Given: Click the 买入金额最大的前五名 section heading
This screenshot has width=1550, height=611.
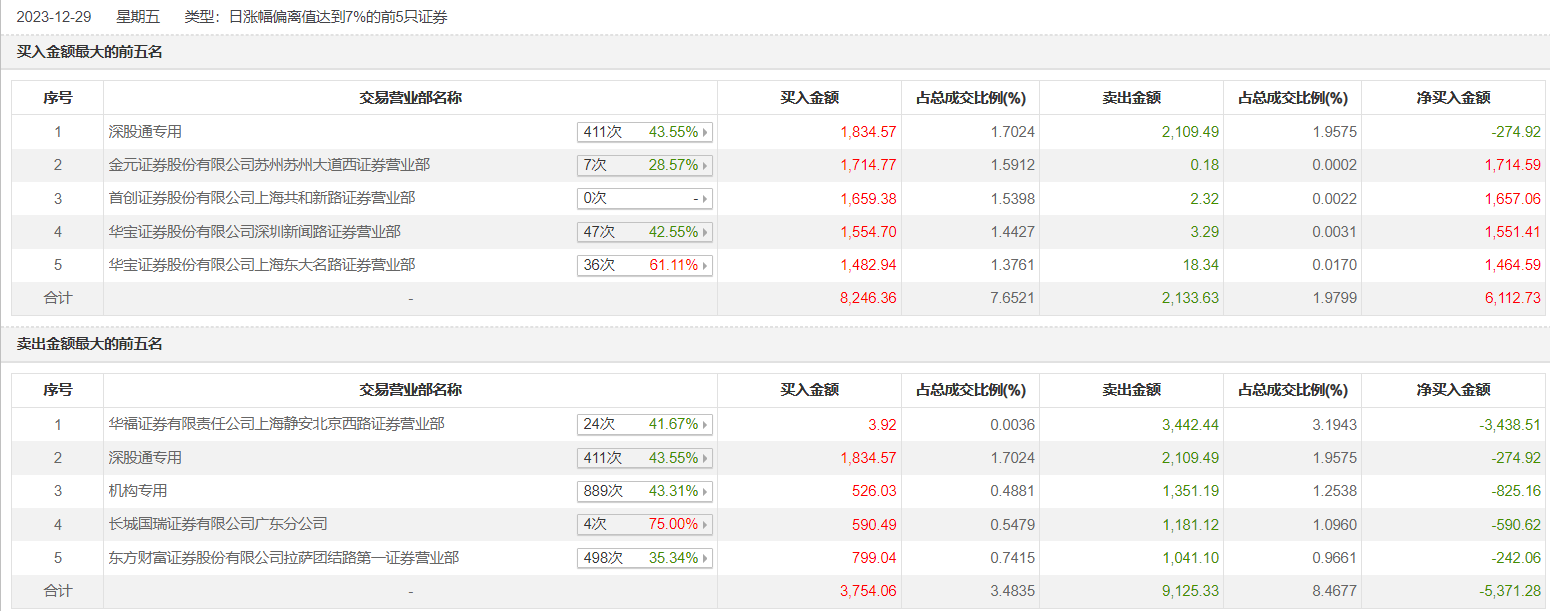Looking at the screenshot, I should (x=90, y=52).
